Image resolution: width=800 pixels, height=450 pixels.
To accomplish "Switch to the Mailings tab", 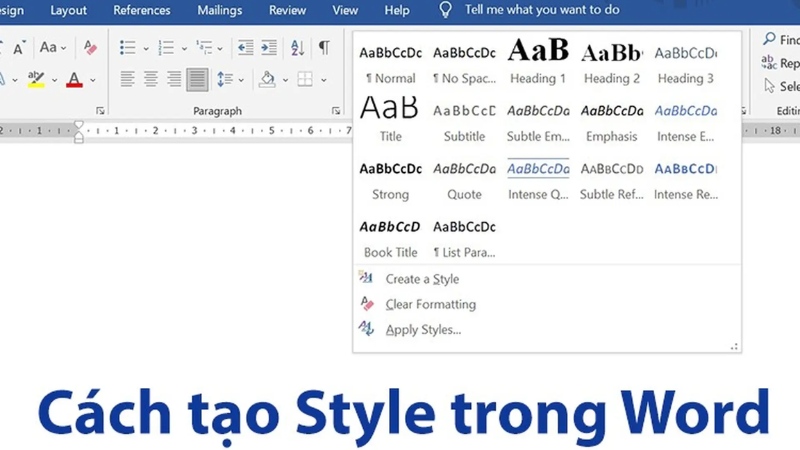I will pos(220,10).
